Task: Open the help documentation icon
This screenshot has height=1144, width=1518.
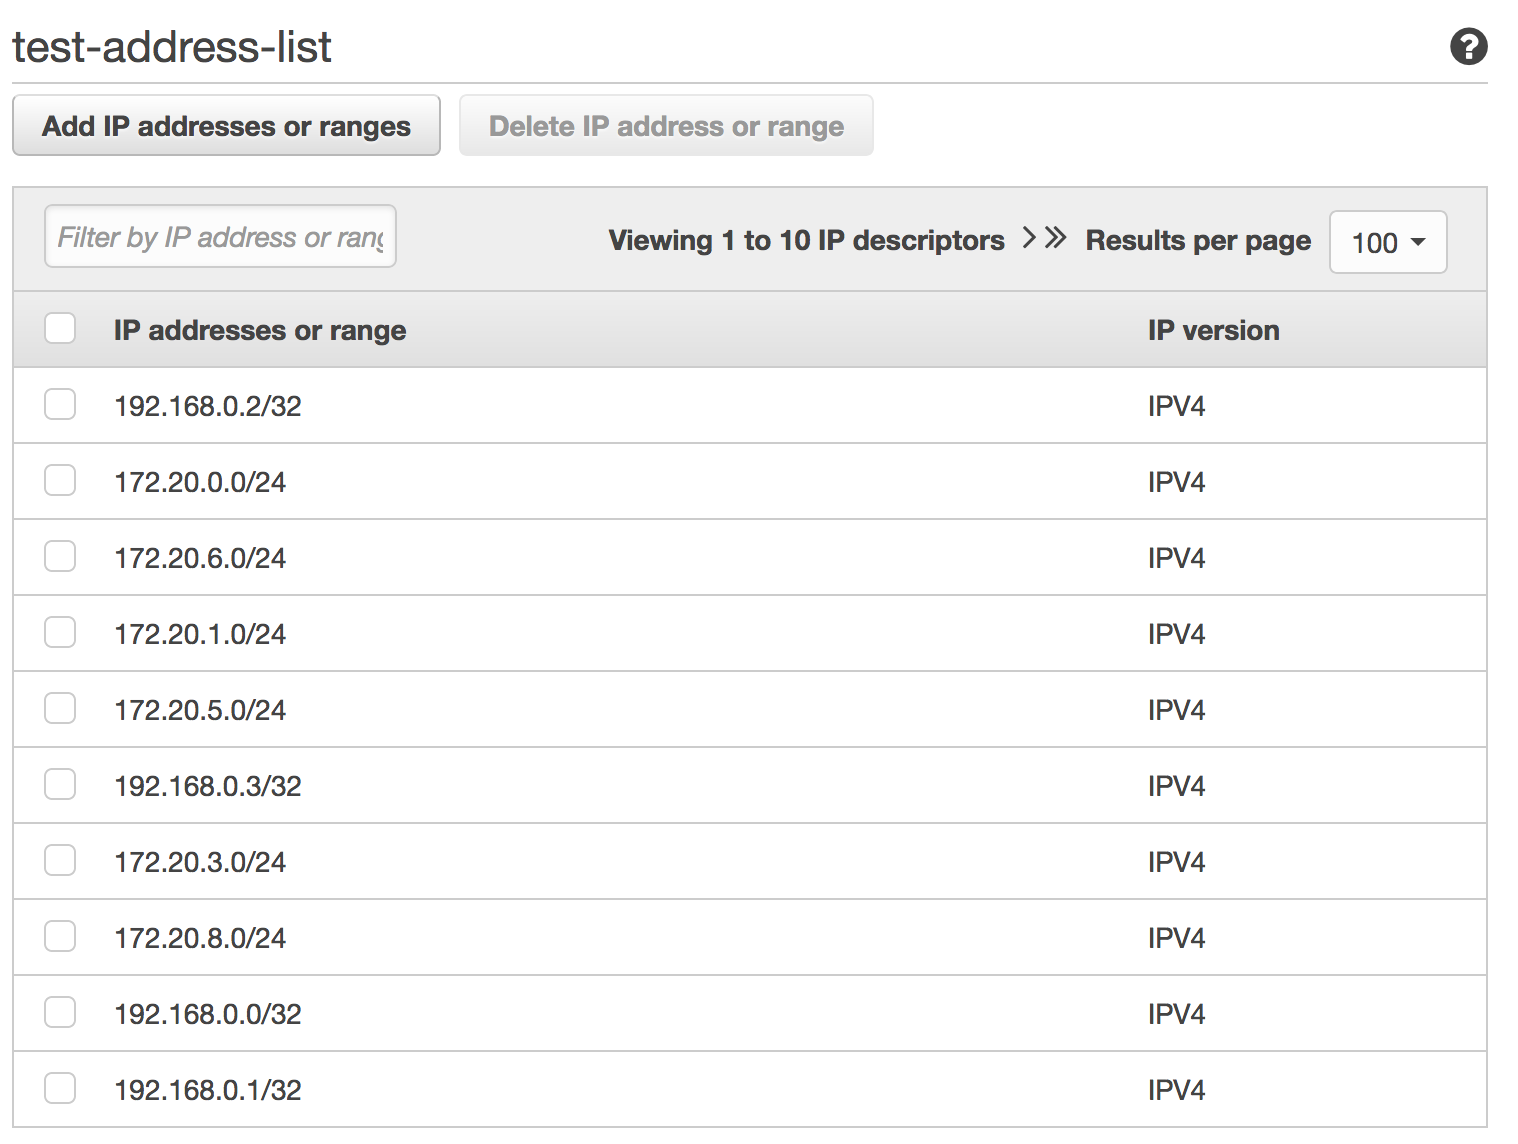Action: pos(1469,46)
